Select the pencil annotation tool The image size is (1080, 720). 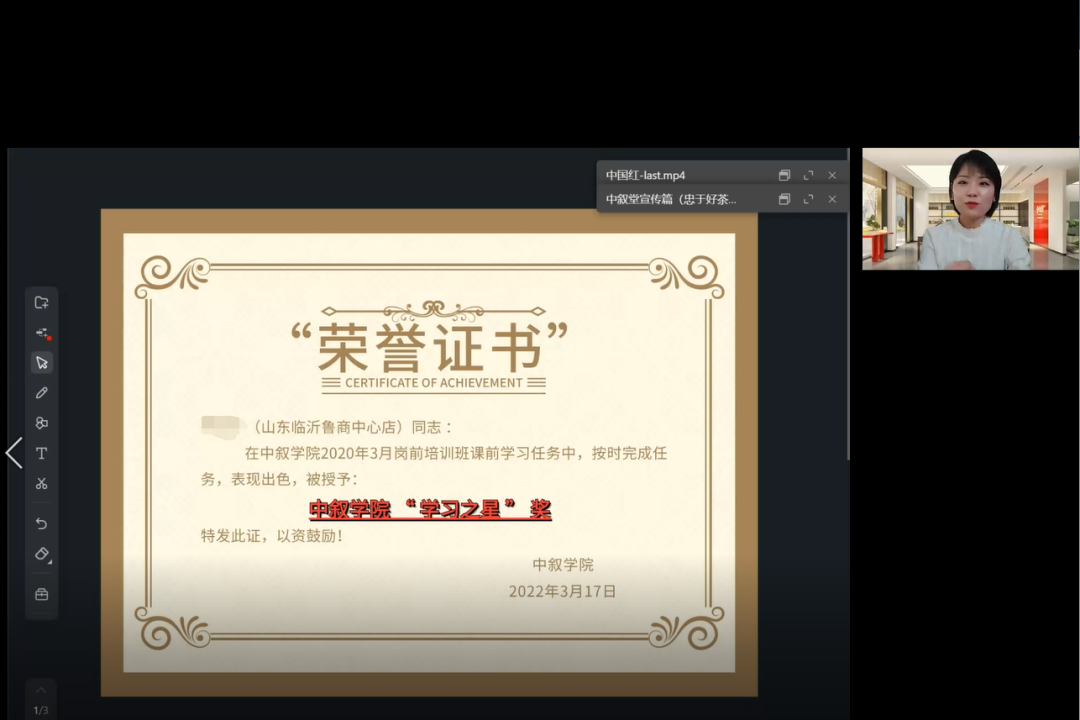[x=41, y=394]
